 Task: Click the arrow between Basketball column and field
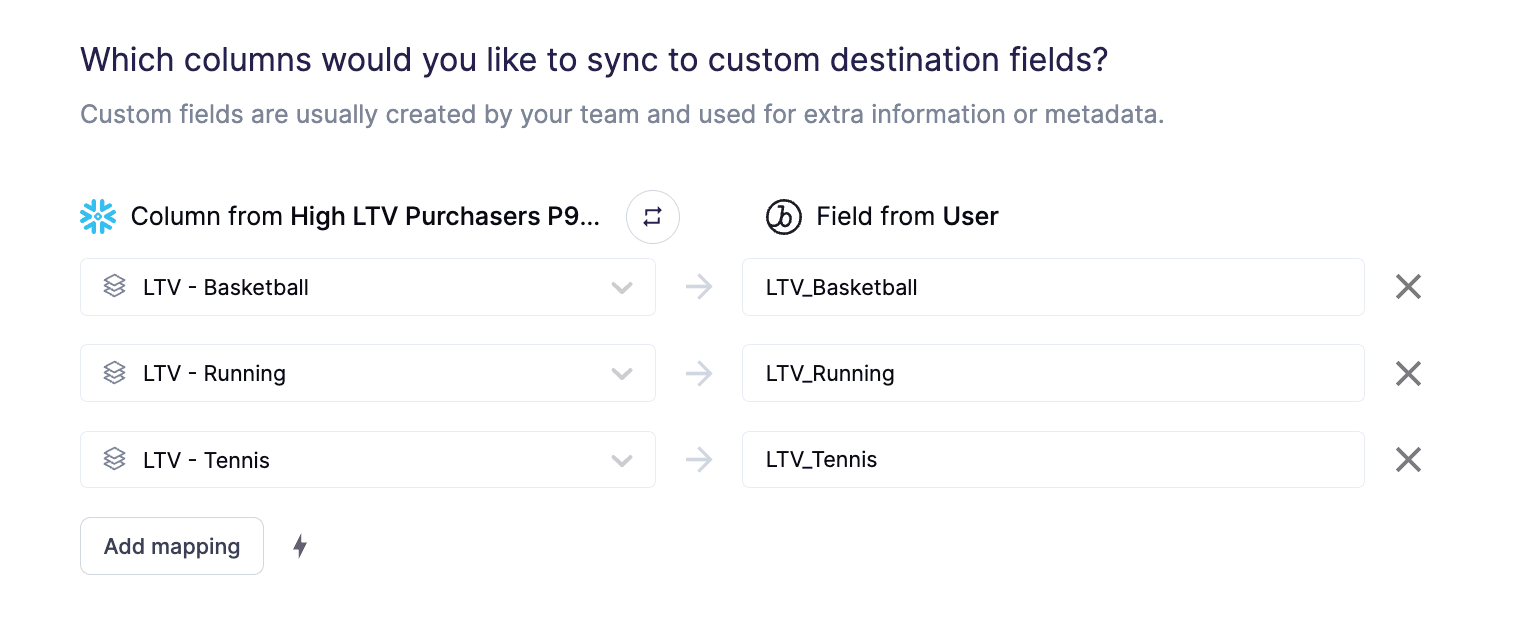[x=699, y=287]
